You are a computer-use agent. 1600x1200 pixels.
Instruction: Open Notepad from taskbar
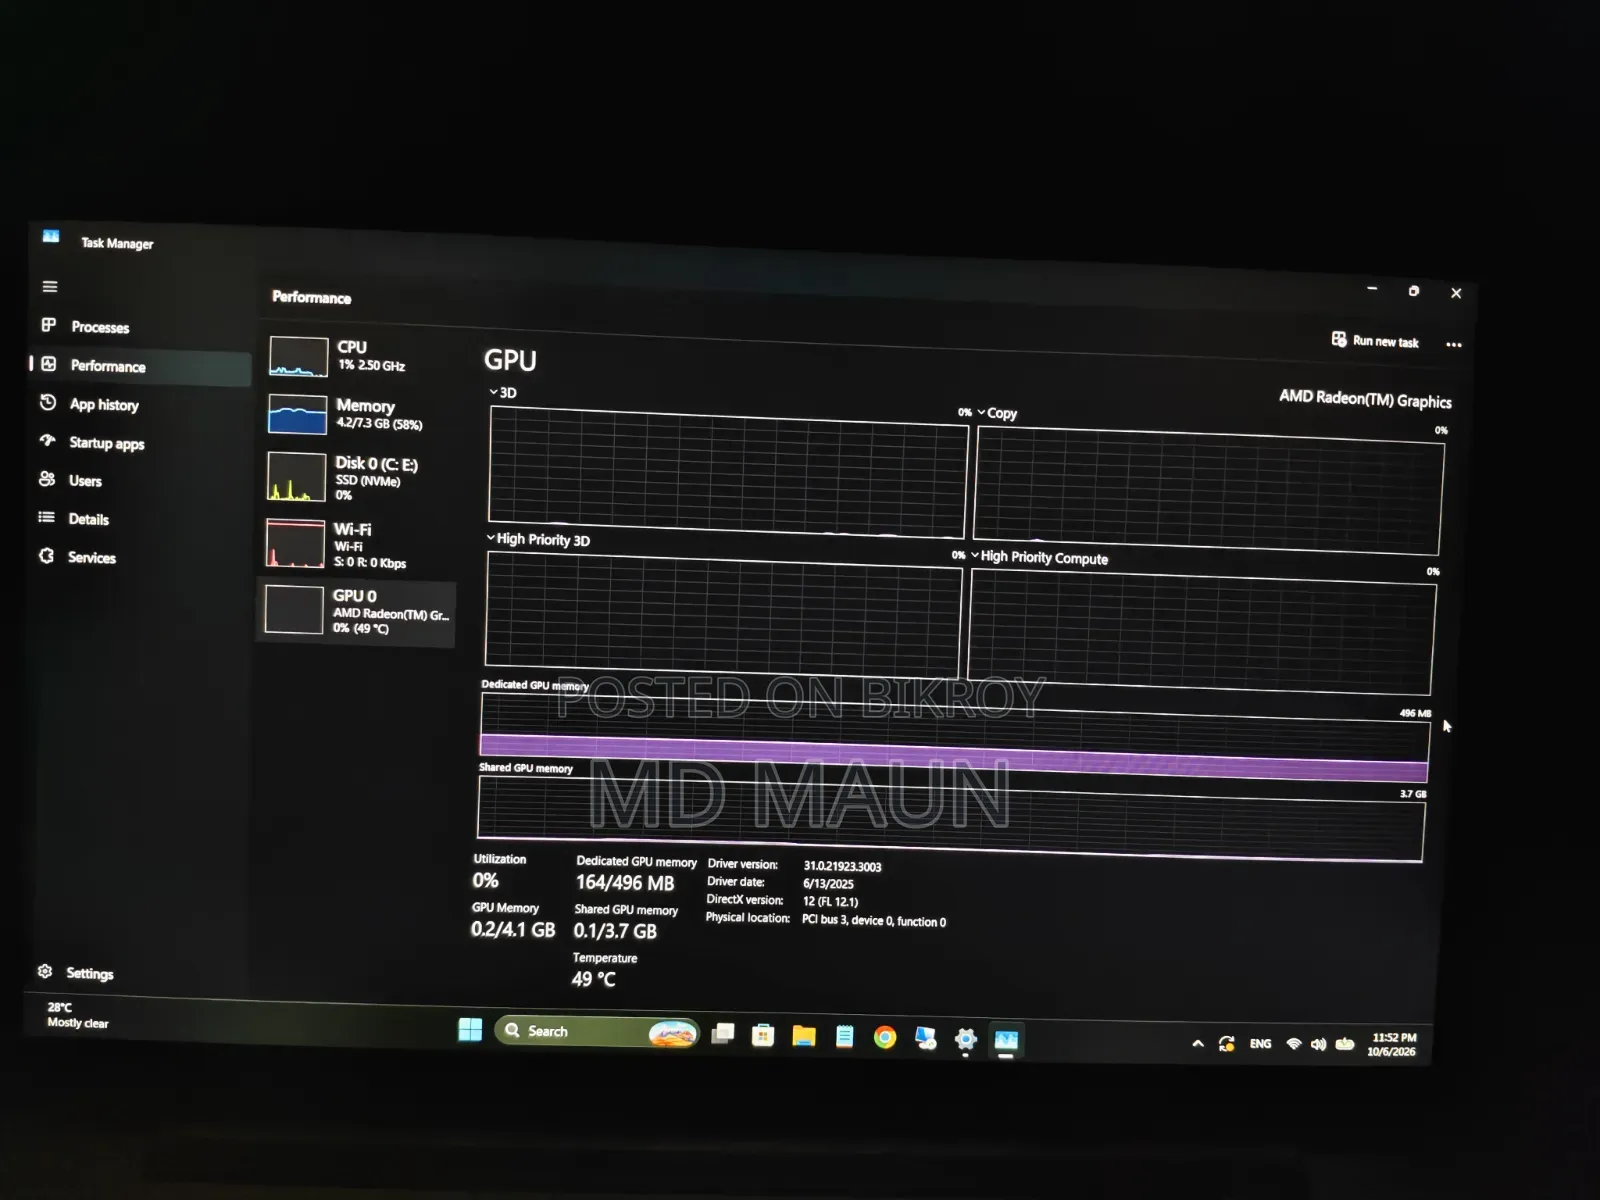845,1037
